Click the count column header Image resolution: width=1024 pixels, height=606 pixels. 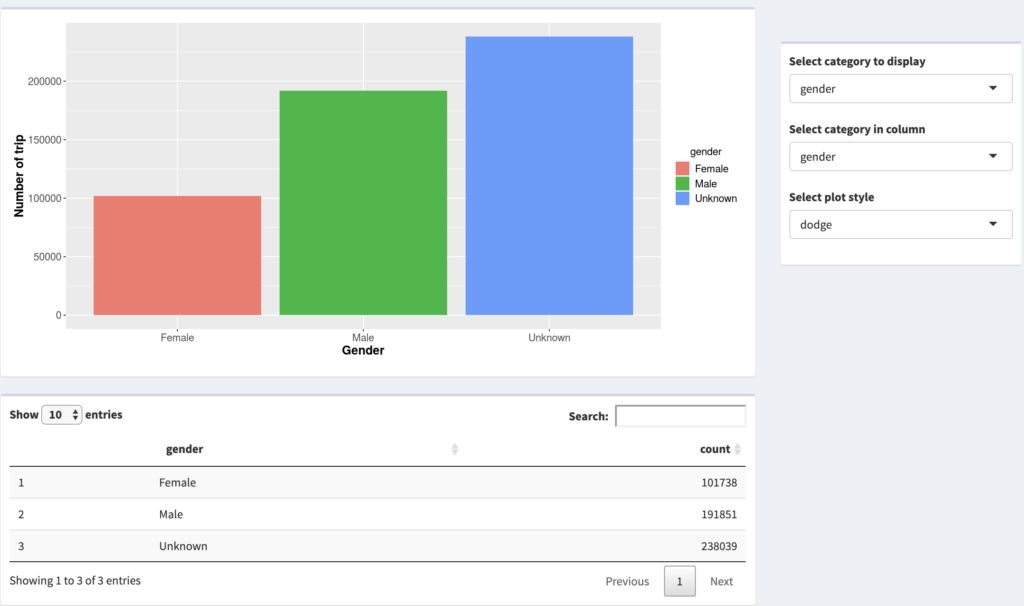point(714,449)
